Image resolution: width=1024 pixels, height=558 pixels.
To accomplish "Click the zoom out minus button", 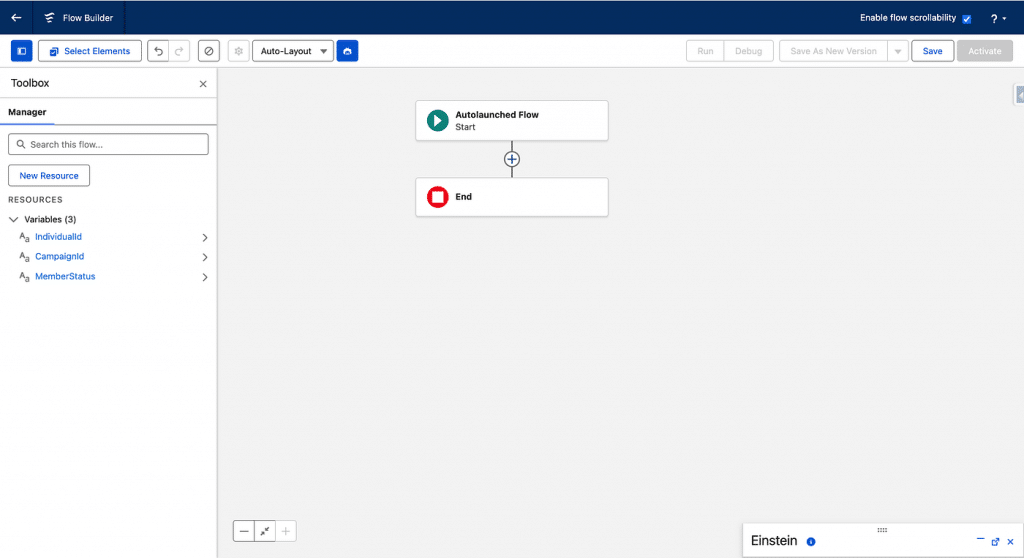I will (244, 531).
